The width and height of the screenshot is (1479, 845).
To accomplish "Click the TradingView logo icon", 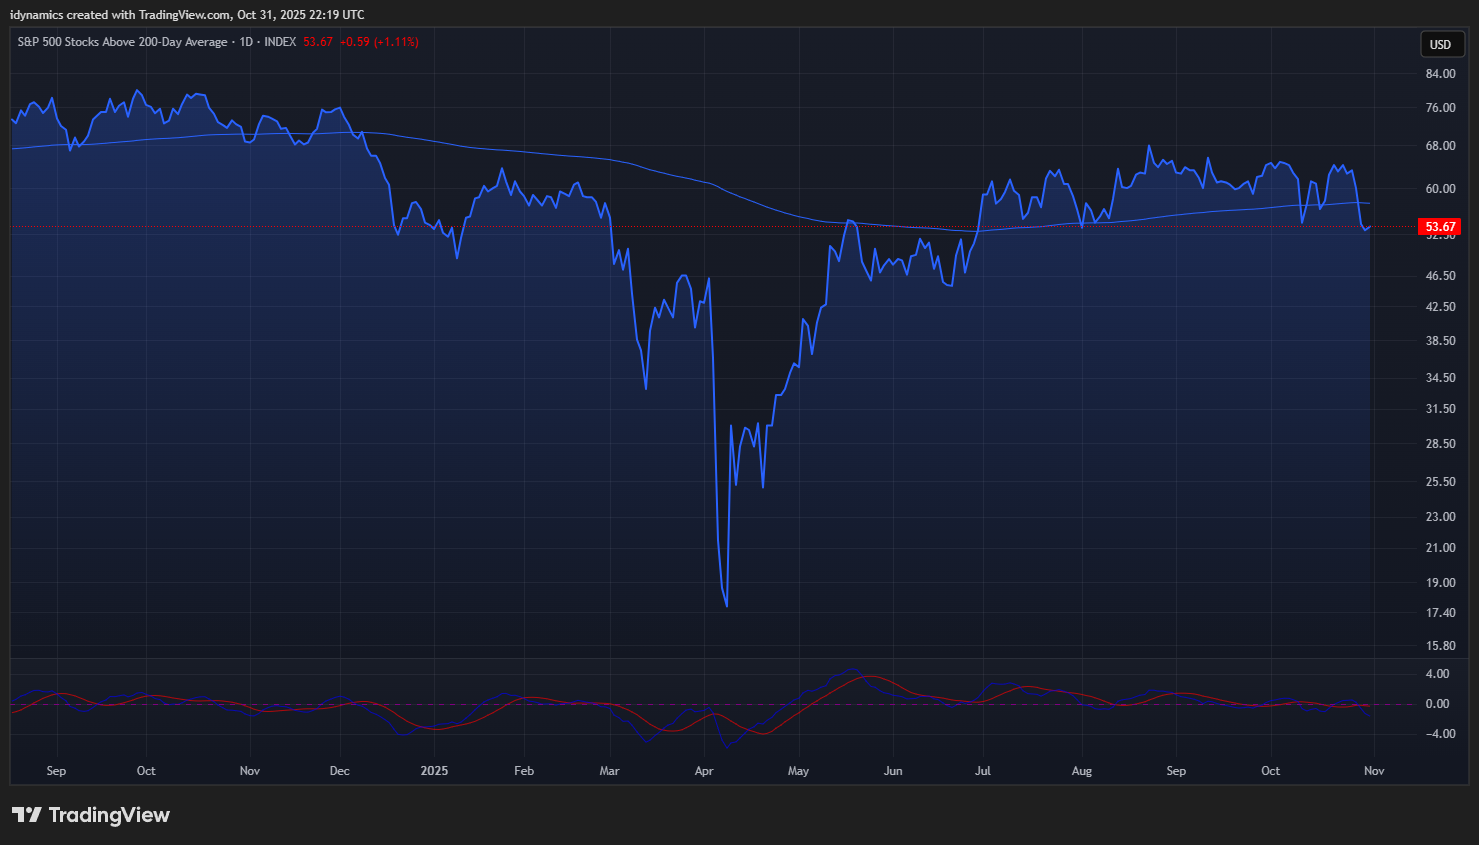I will (x=27, y=815).
